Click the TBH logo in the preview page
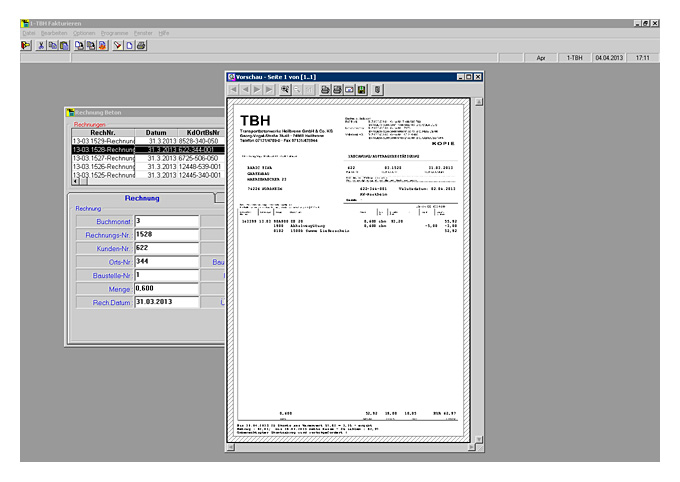 tap(255, 120)
